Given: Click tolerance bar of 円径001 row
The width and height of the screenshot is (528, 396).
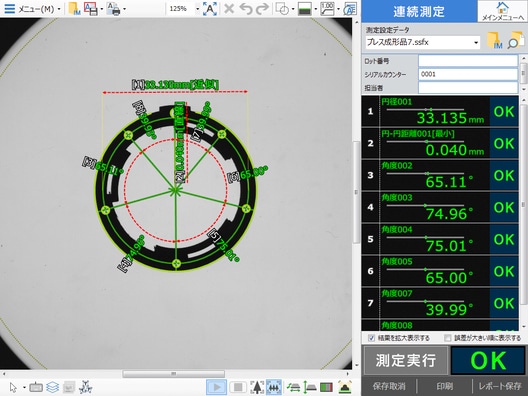Looking at the screenshot, I should coord(425,109).
